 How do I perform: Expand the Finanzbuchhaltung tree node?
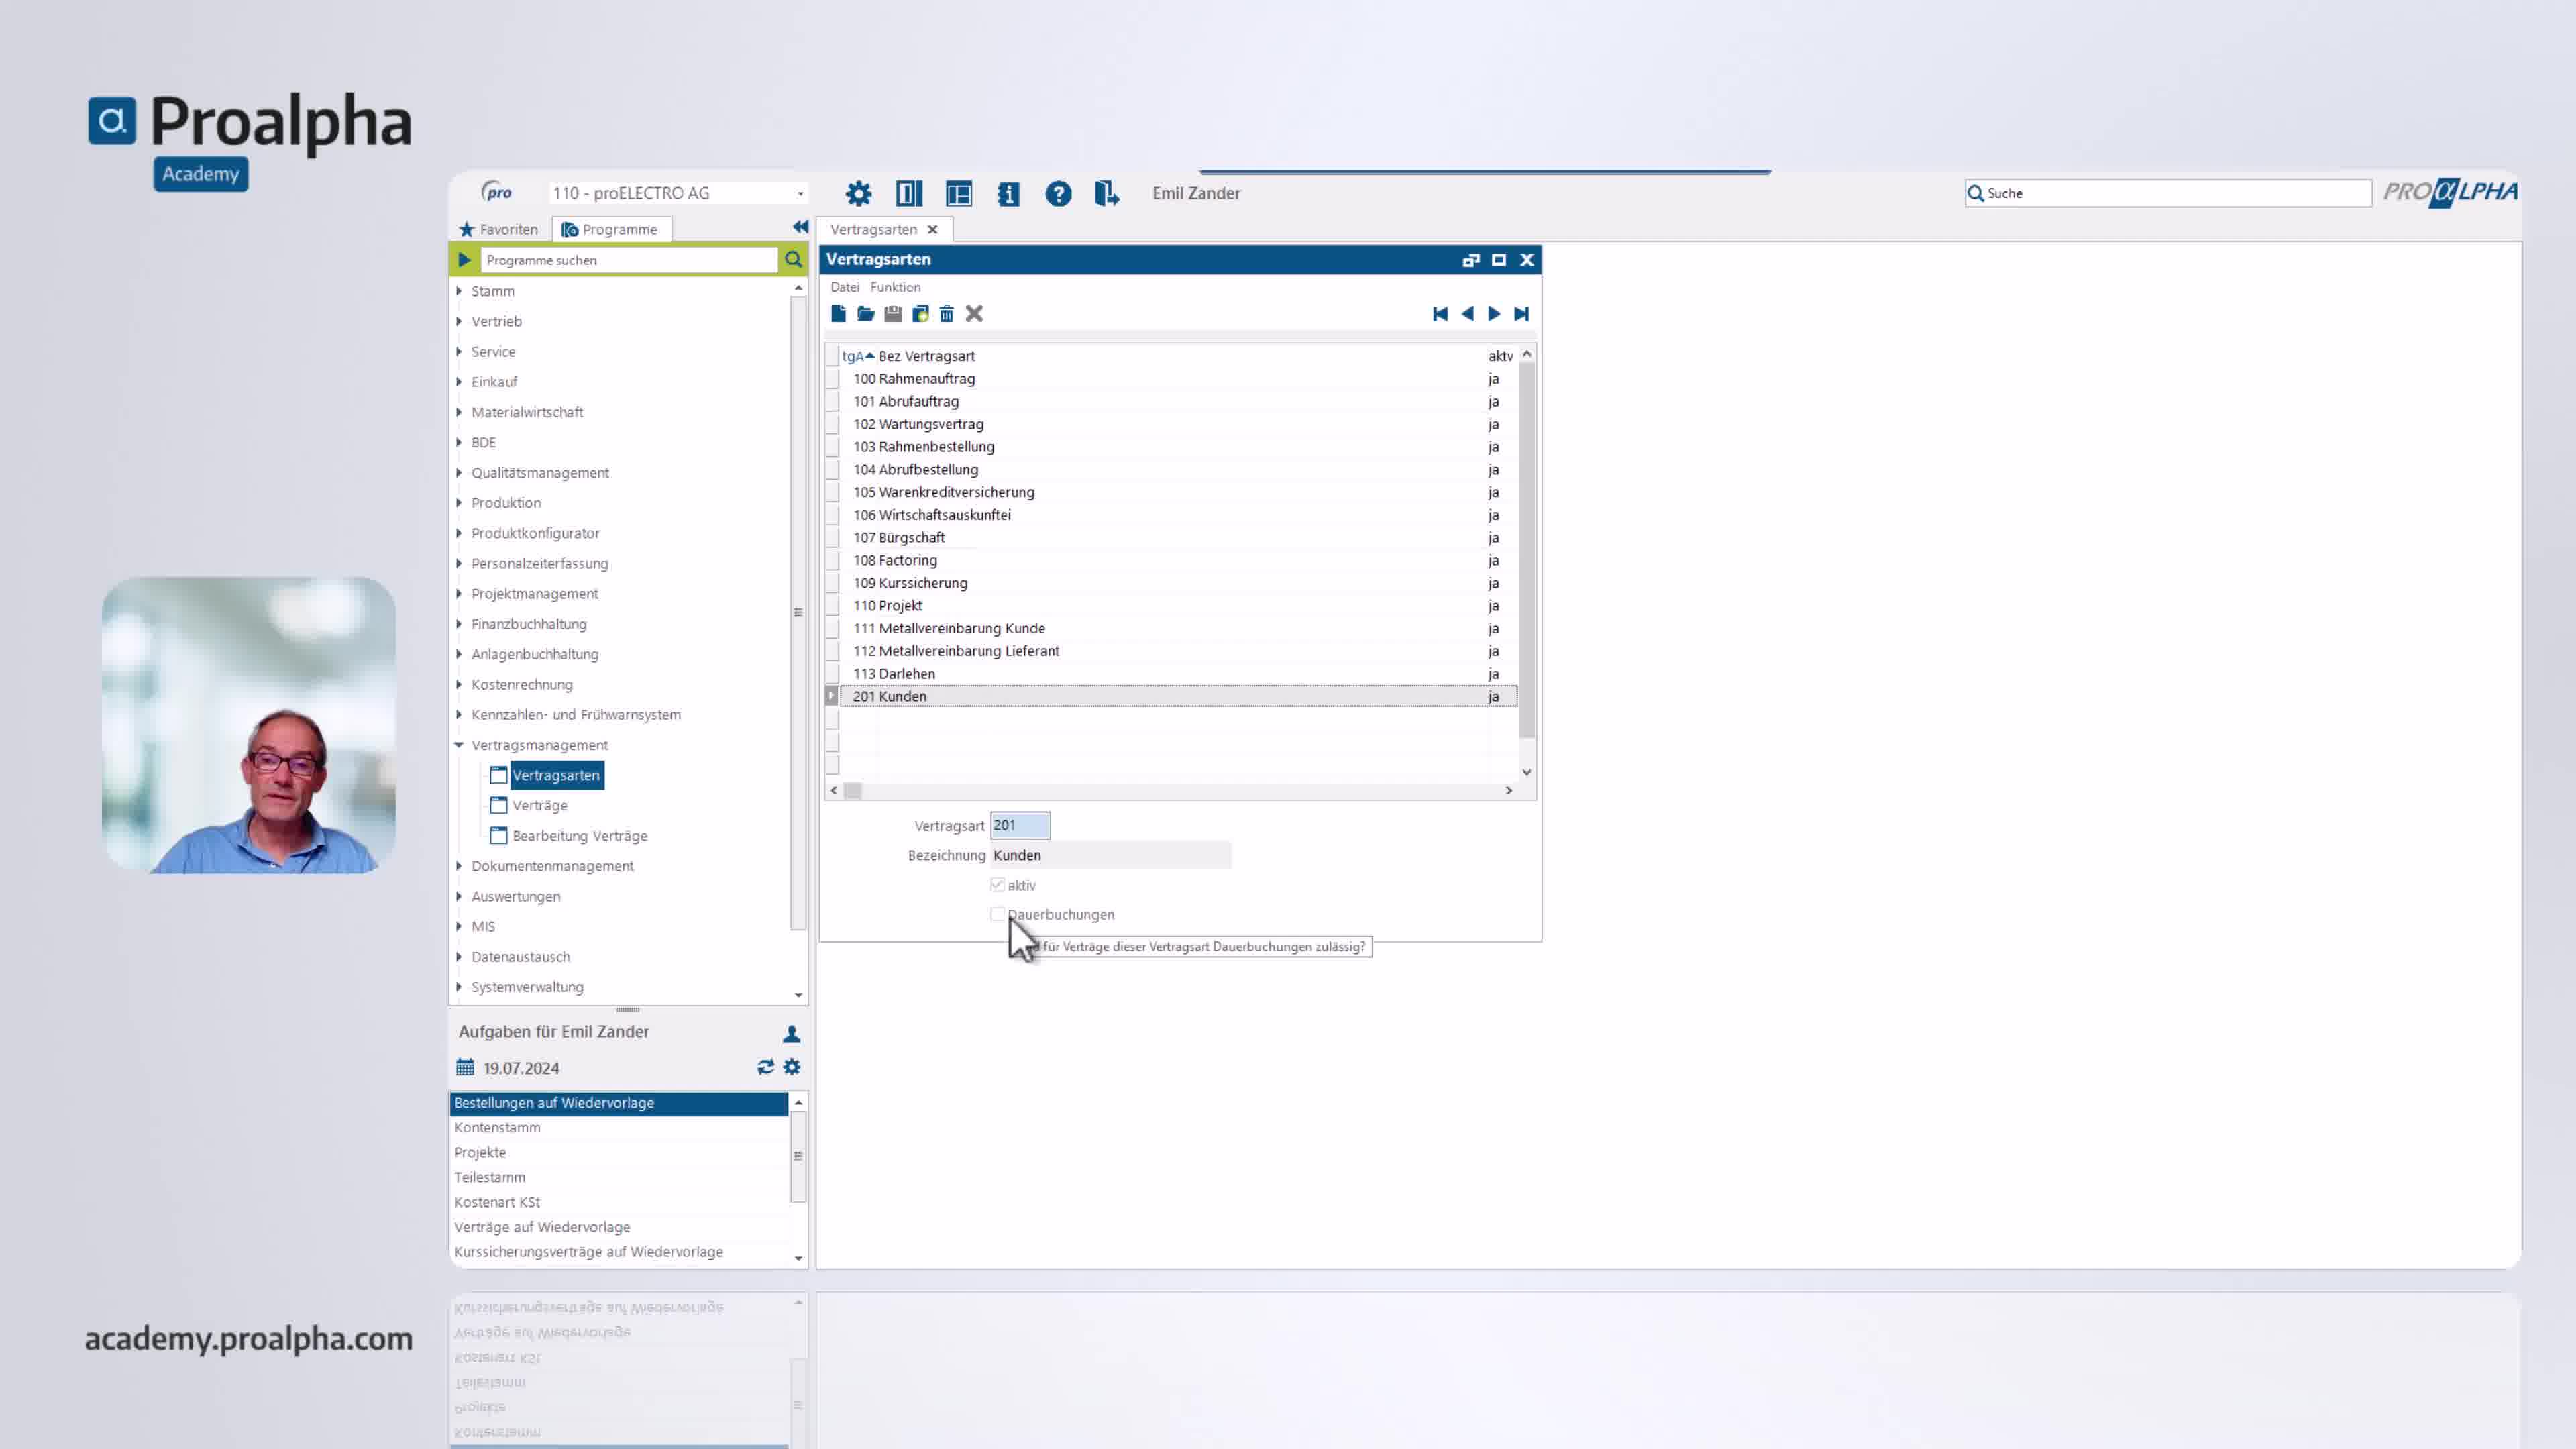(459, 624)
